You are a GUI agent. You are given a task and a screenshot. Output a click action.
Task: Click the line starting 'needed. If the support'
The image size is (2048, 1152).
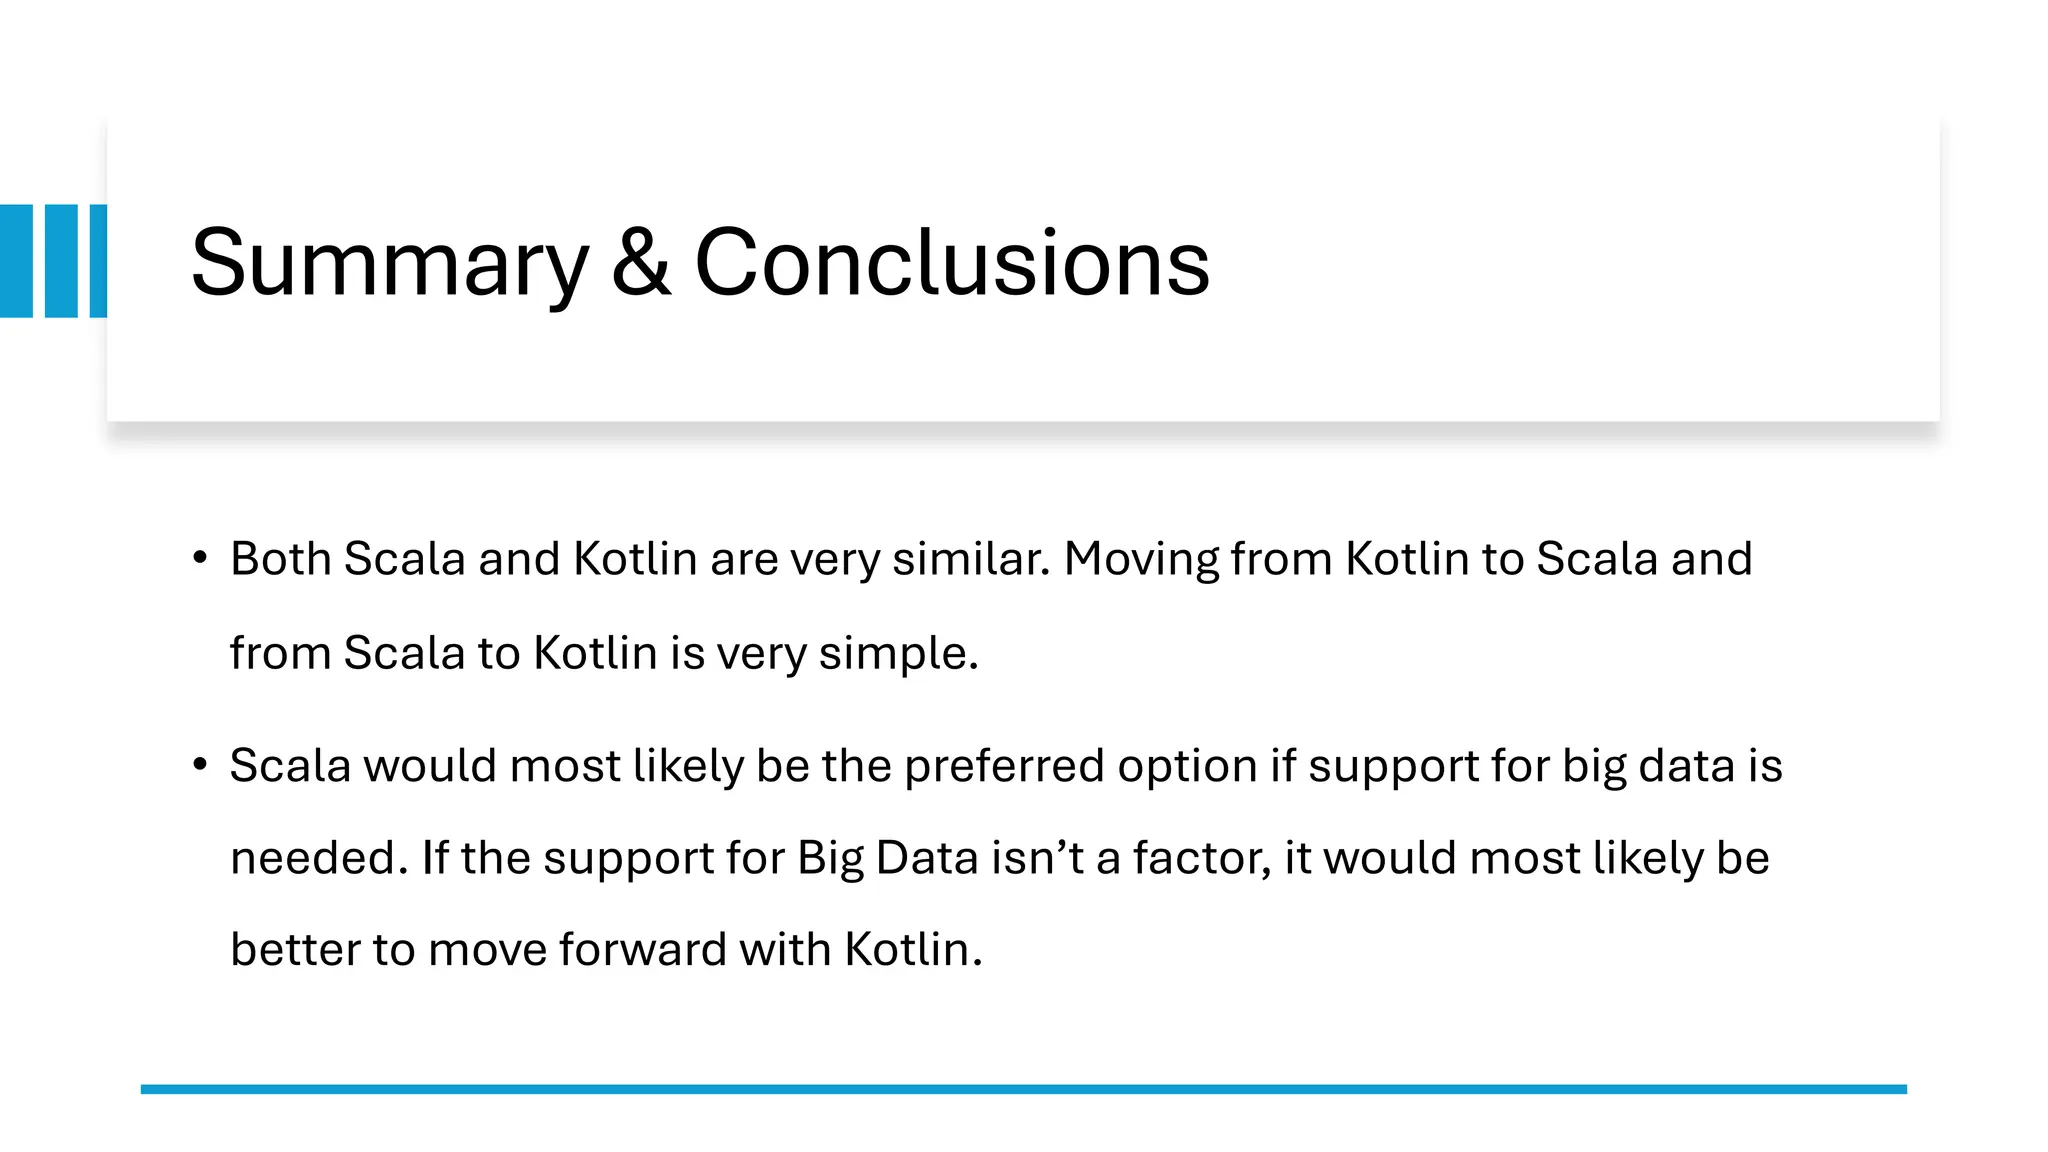pos(1000,858)
